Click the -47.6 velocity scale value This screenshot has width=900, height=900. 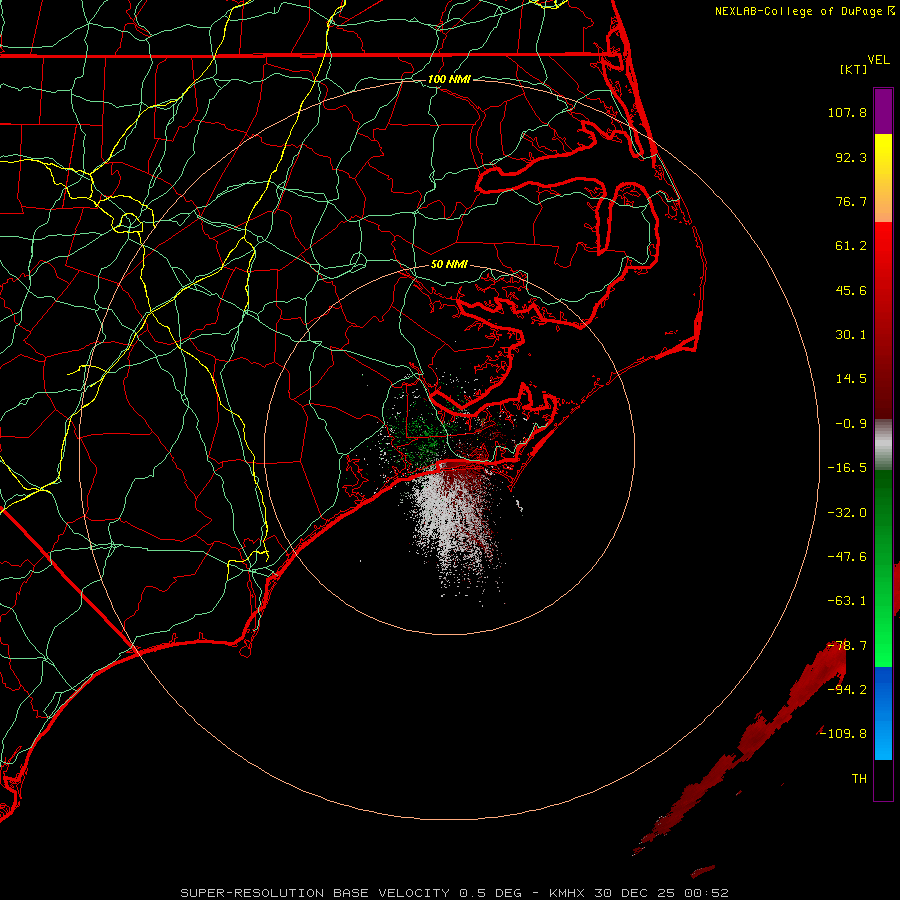pos(847,557)
